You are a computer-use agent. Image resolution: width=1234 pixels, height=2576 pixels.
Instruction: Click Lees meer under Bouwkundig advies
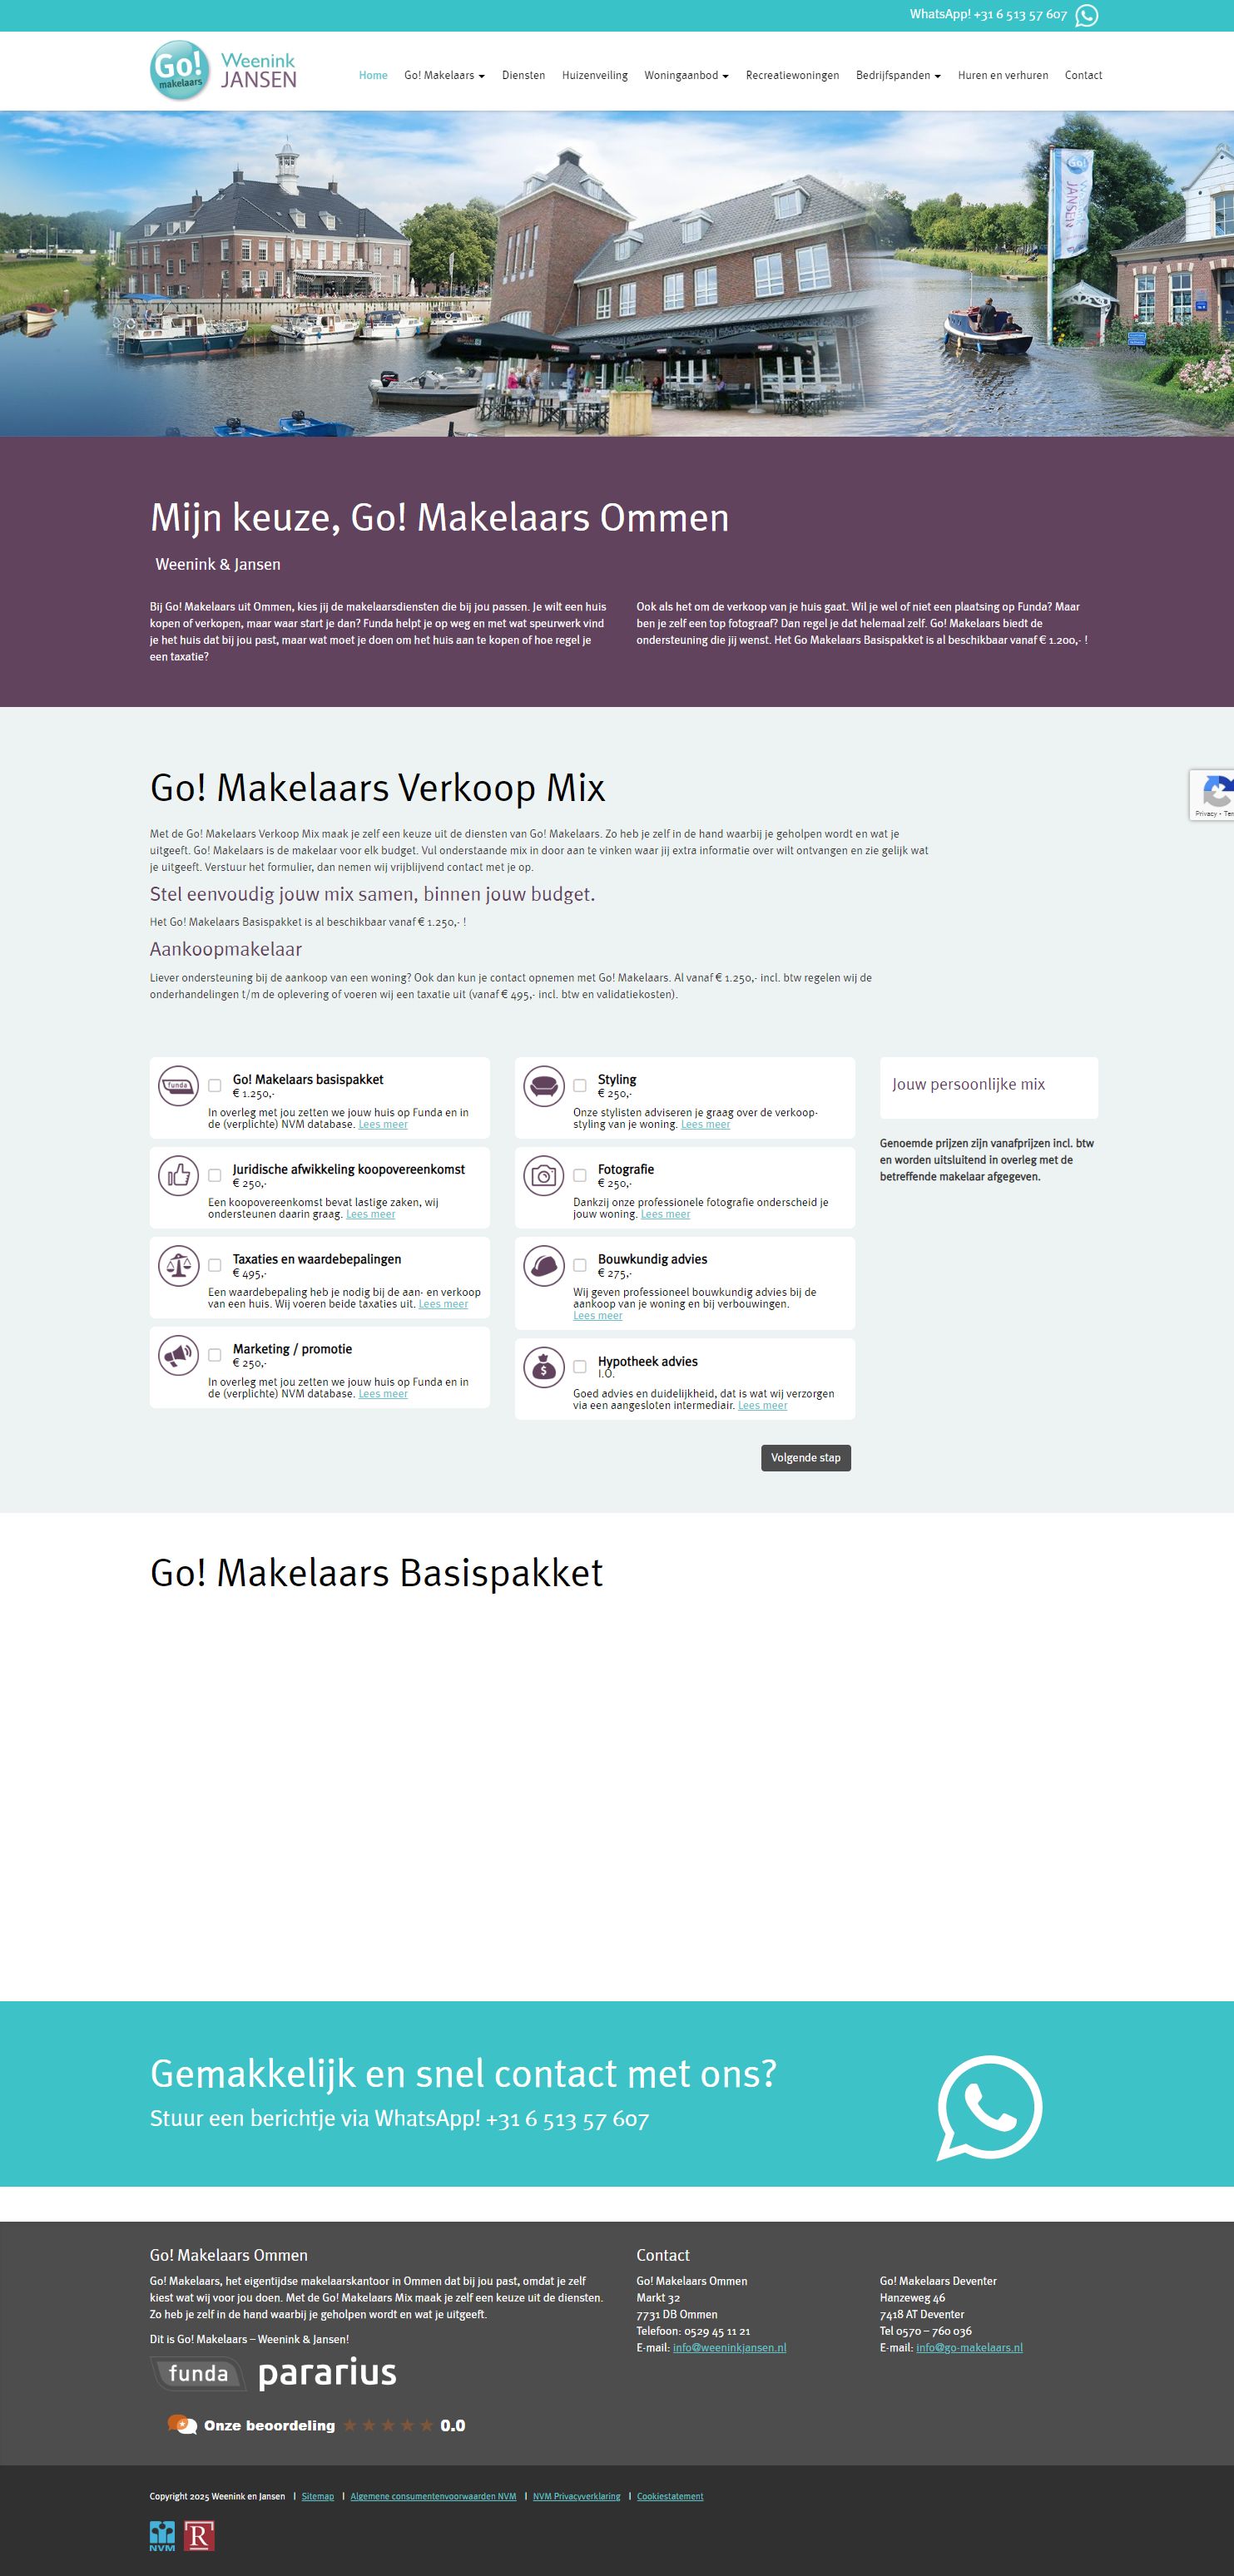[597, 1316]
